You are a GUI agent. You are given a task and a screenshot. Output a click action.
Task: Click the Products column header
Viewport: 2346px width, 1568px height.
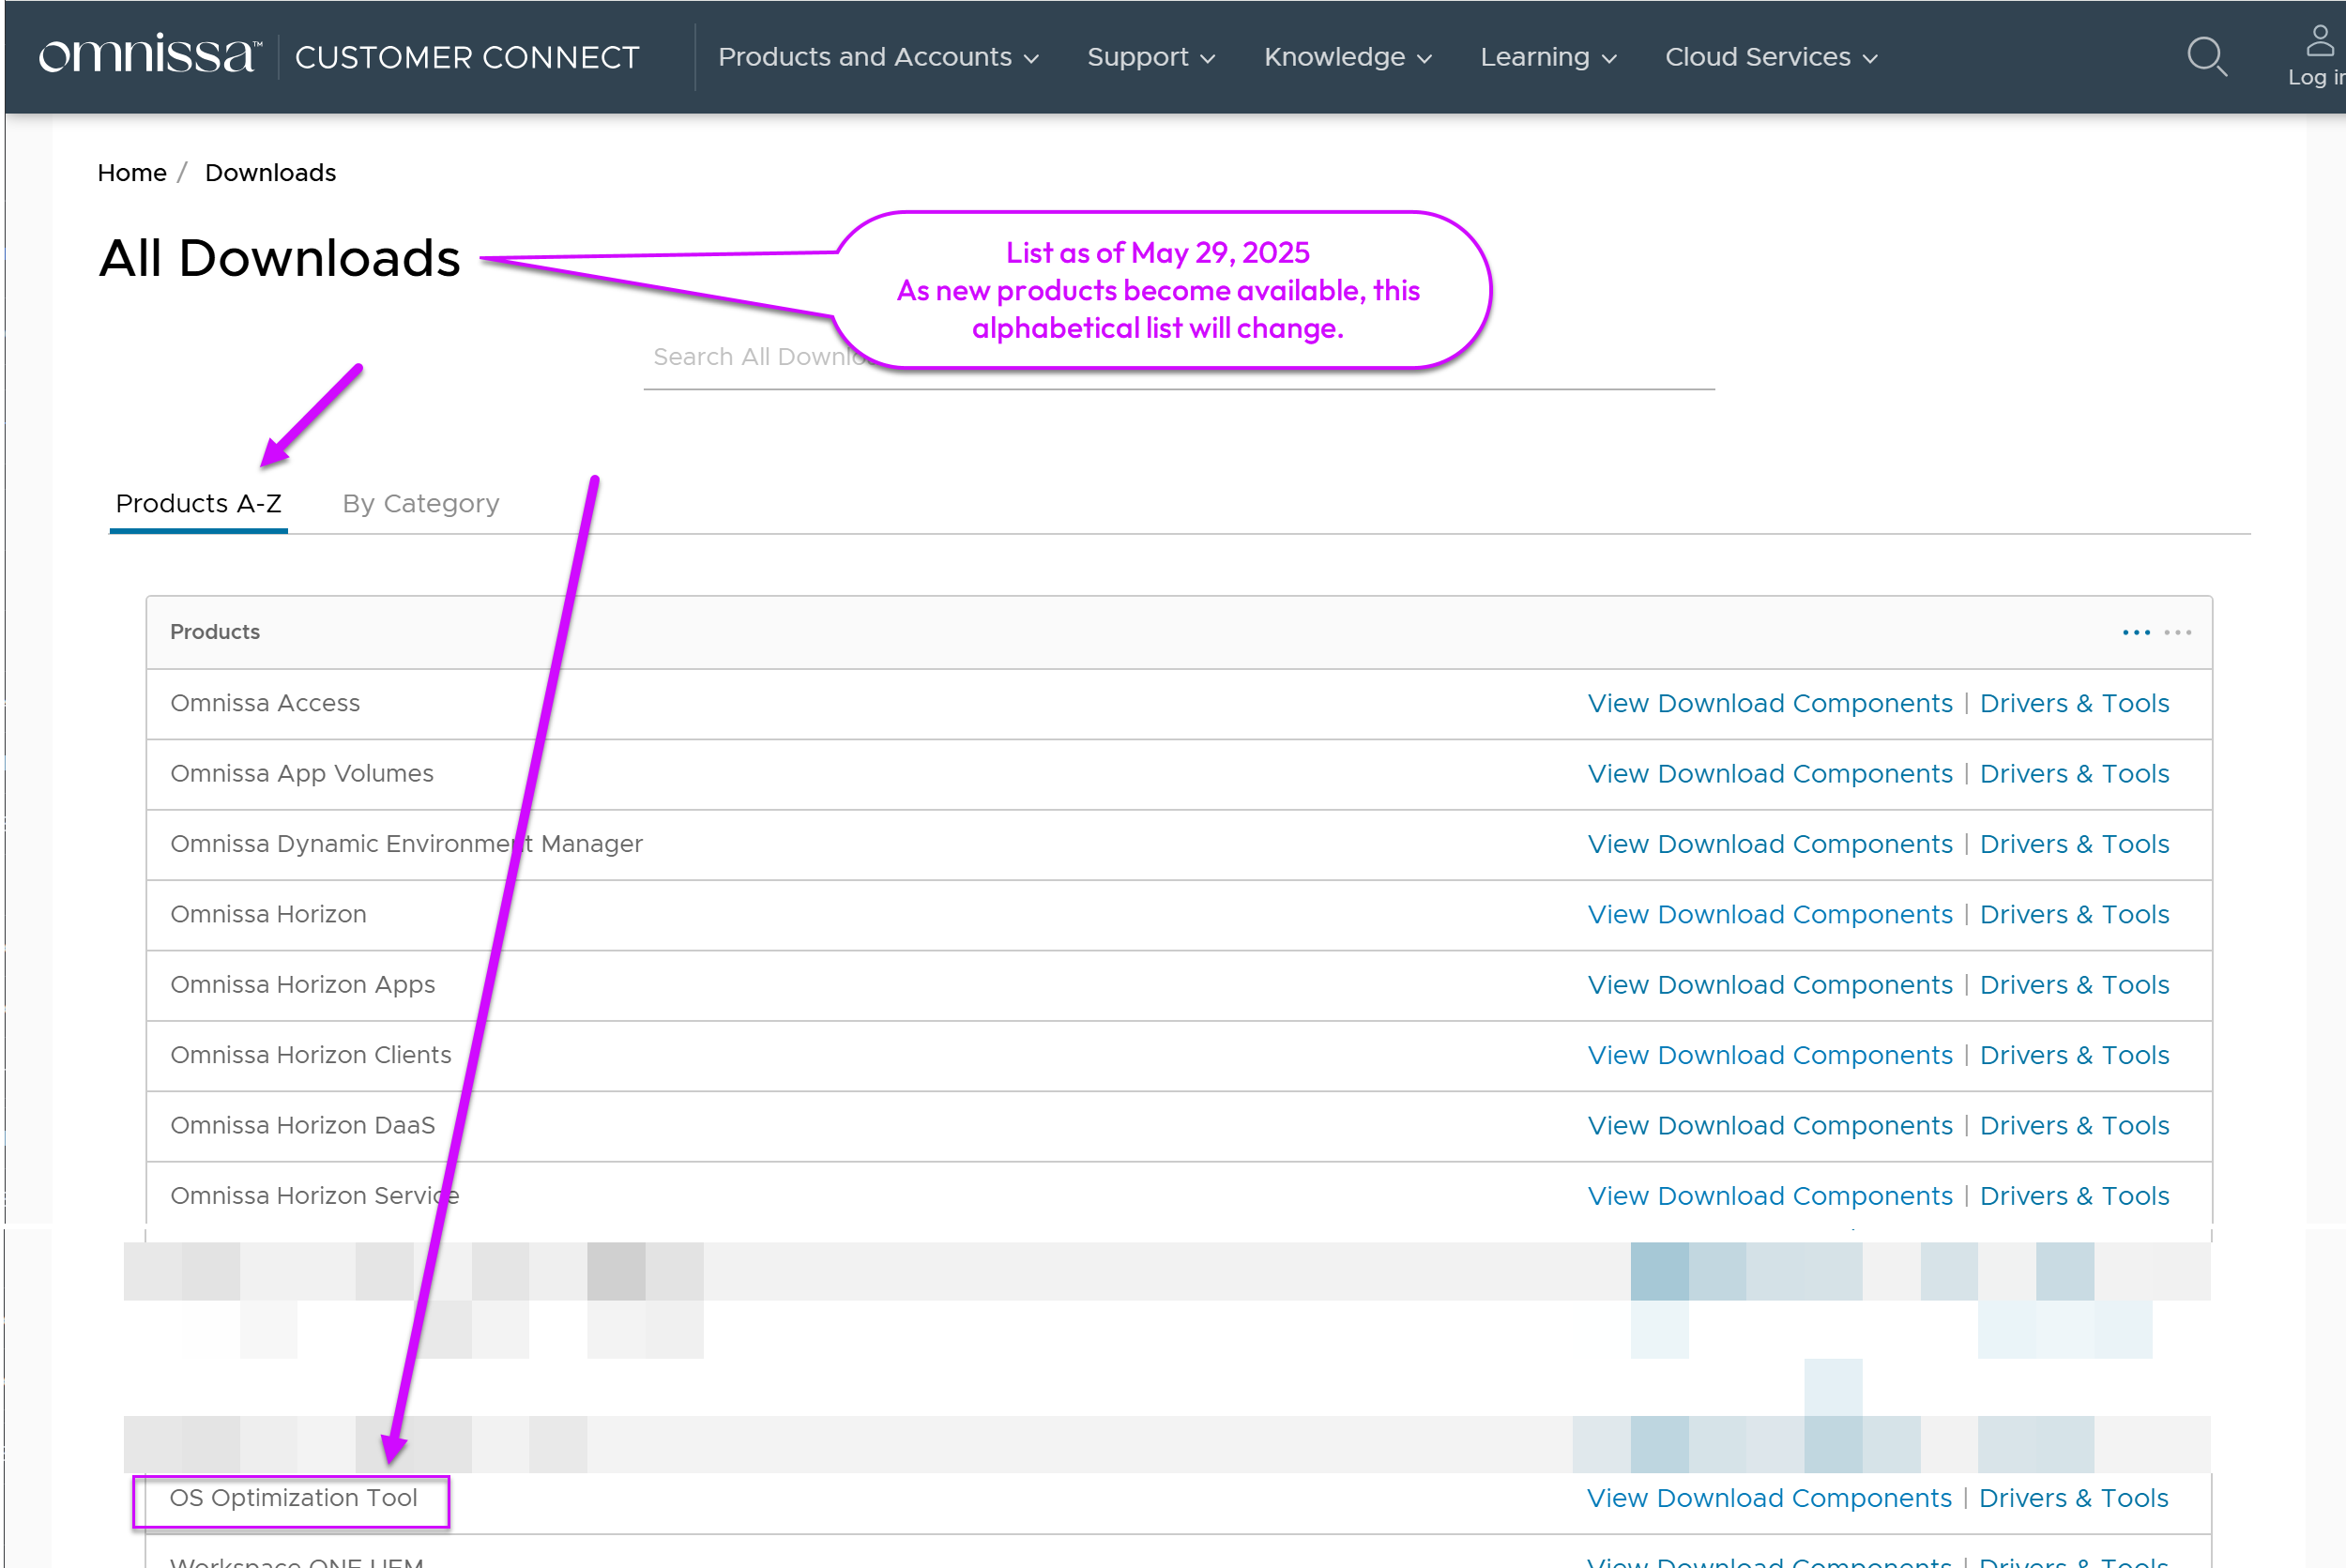coord(215,632)
